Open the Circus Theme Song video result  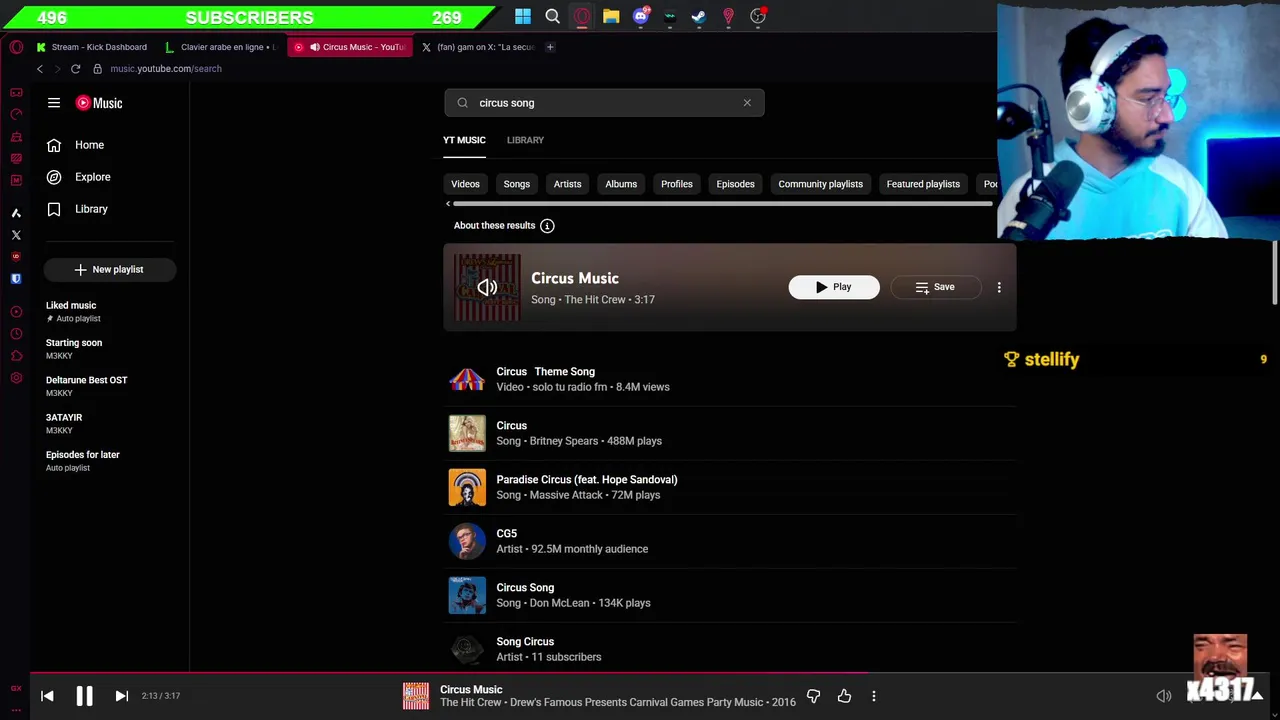[x=730, y=379]
